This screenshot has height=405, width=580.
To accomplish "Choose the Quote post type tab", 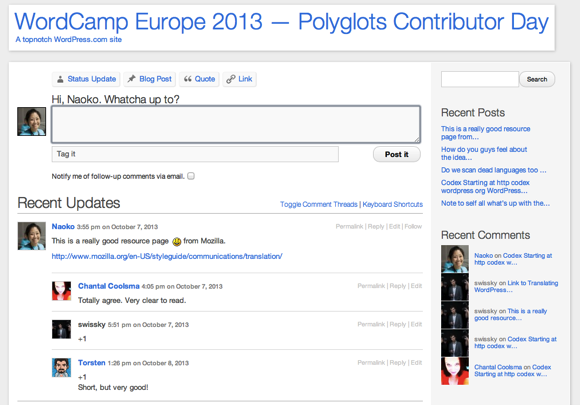I will pos(199,79).
